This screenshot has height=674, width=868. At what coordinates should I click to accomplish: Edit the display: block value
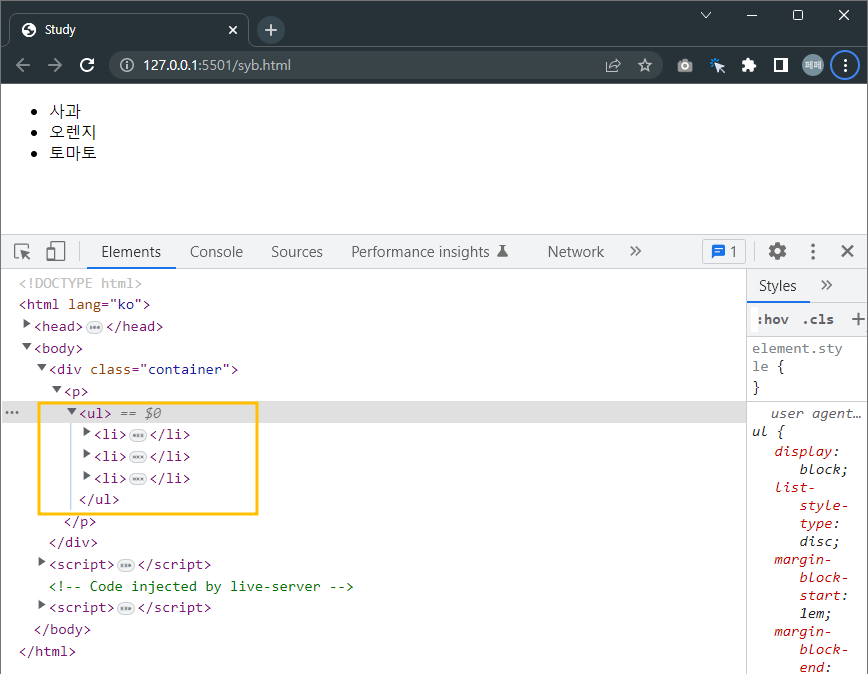822,470
